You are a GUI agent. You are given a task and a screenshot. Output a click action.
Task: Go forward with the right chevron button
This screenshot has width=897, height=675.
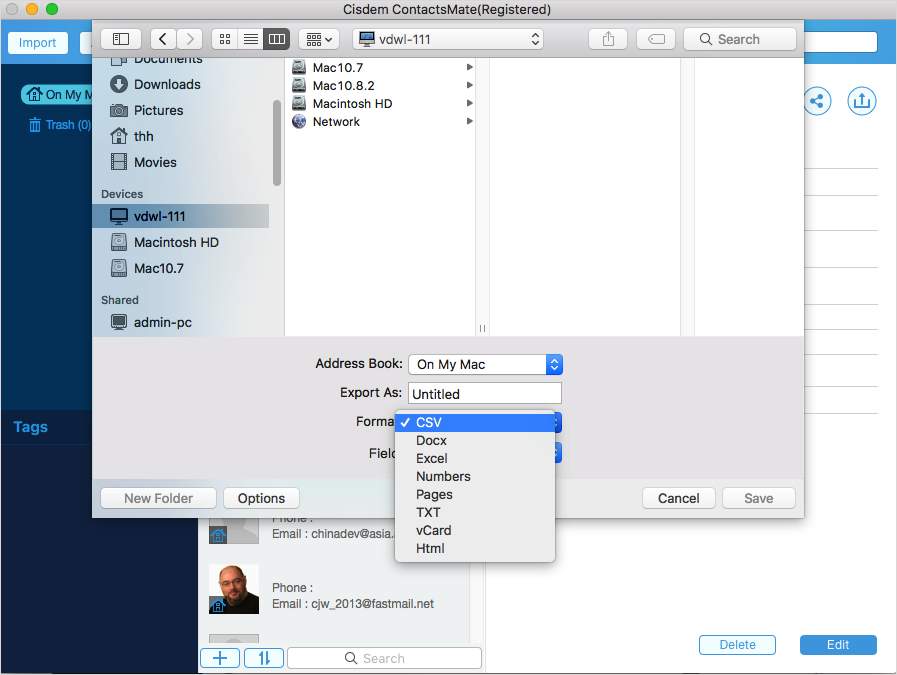coord(189,39)
